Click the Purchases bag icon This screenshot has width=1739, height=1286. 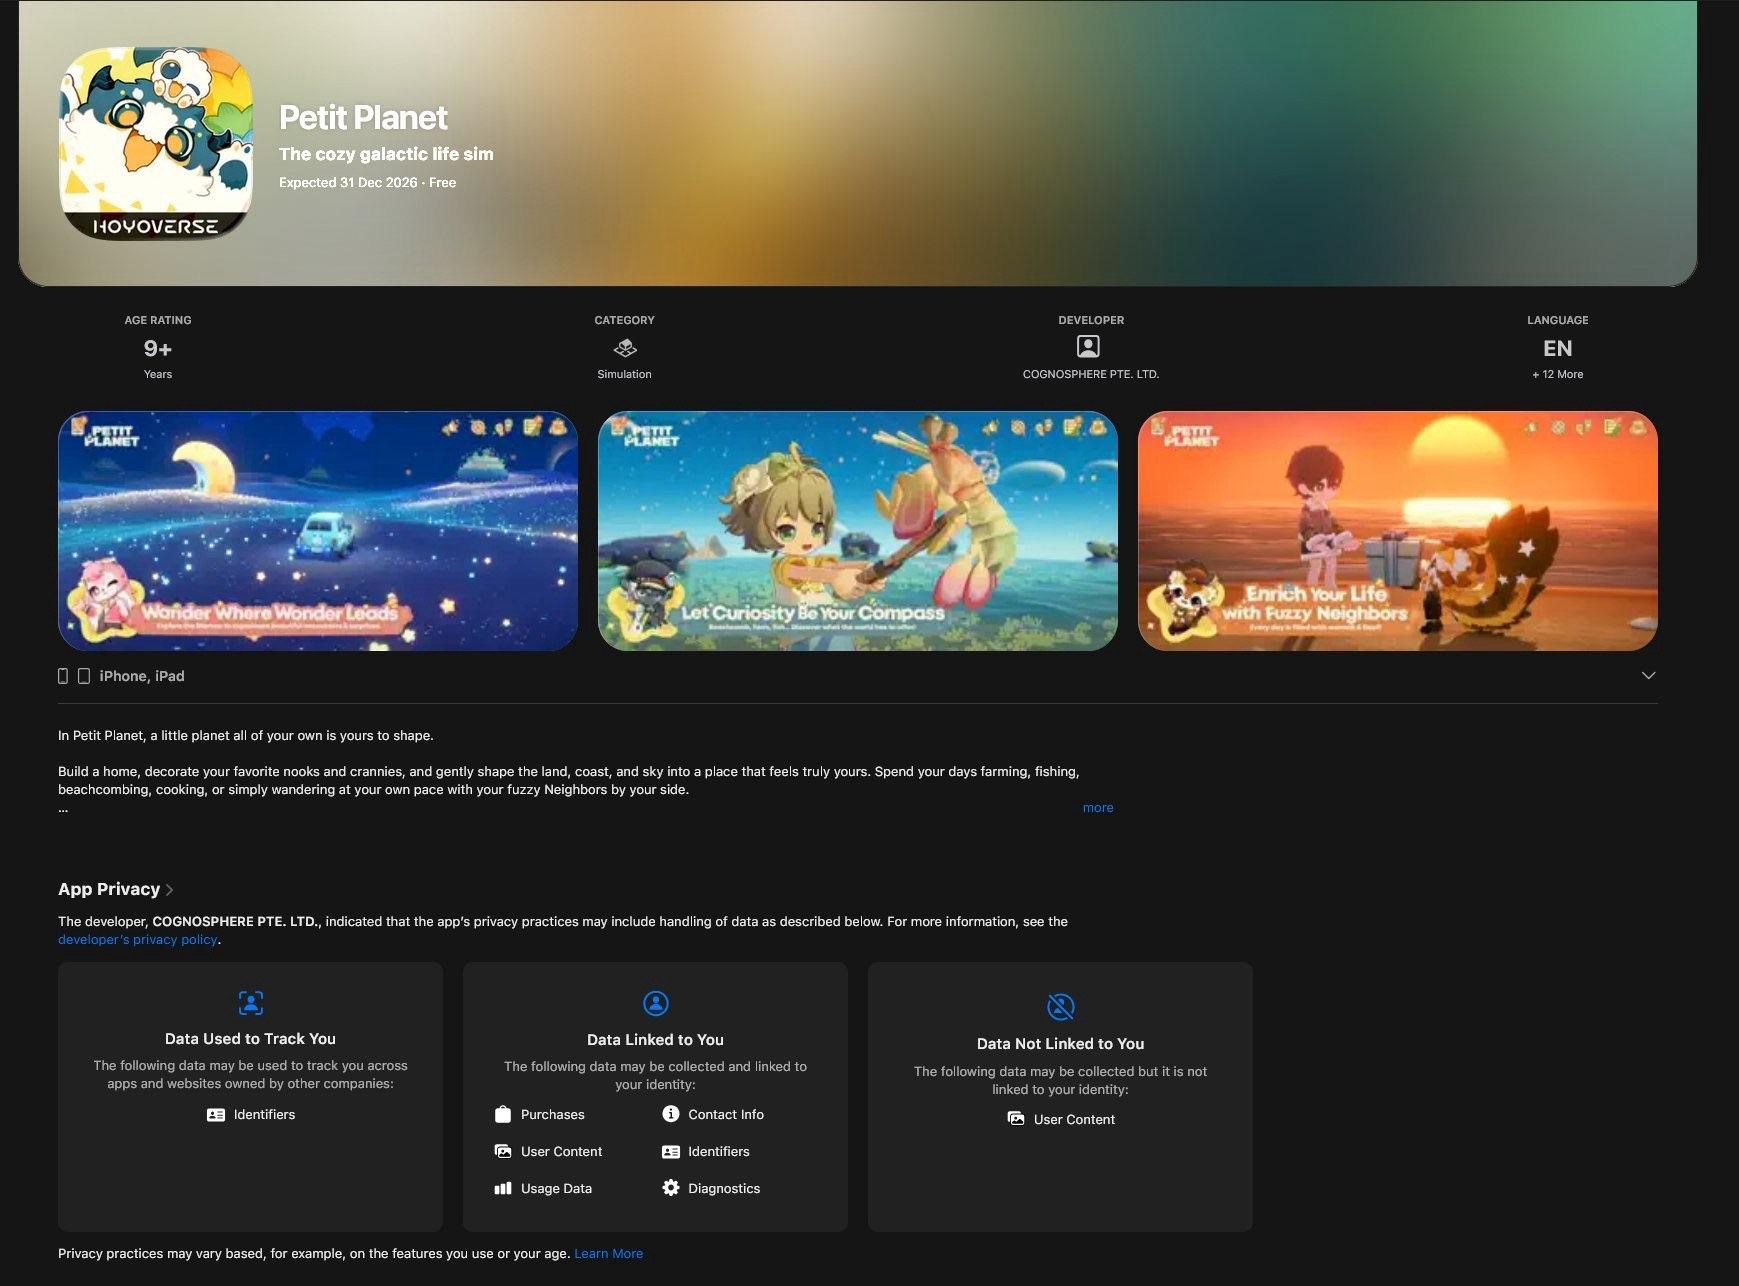point(503,1114)
